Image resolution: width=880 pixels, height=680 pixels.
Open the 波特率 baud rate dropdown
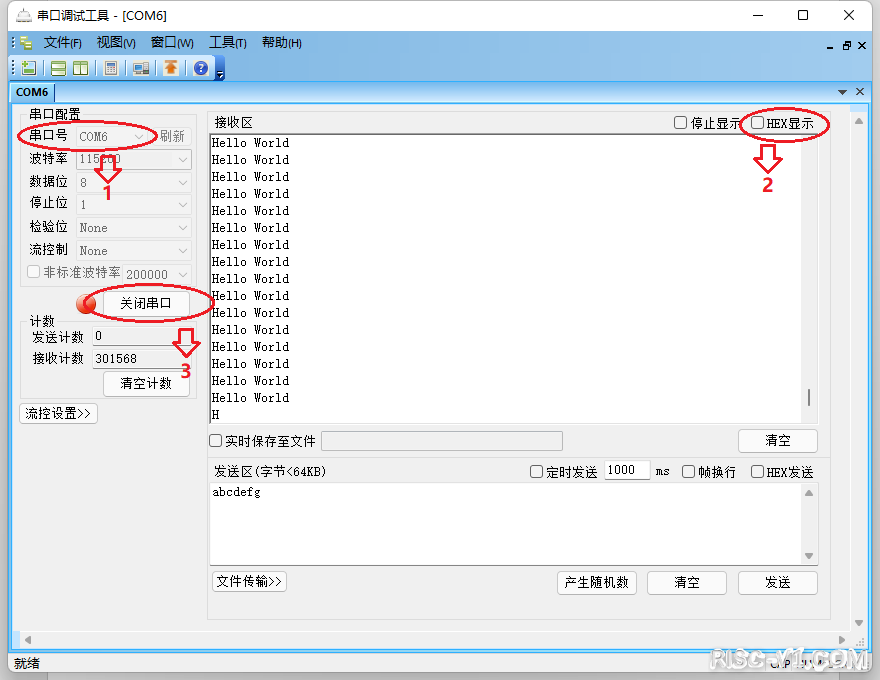(134, 159)
